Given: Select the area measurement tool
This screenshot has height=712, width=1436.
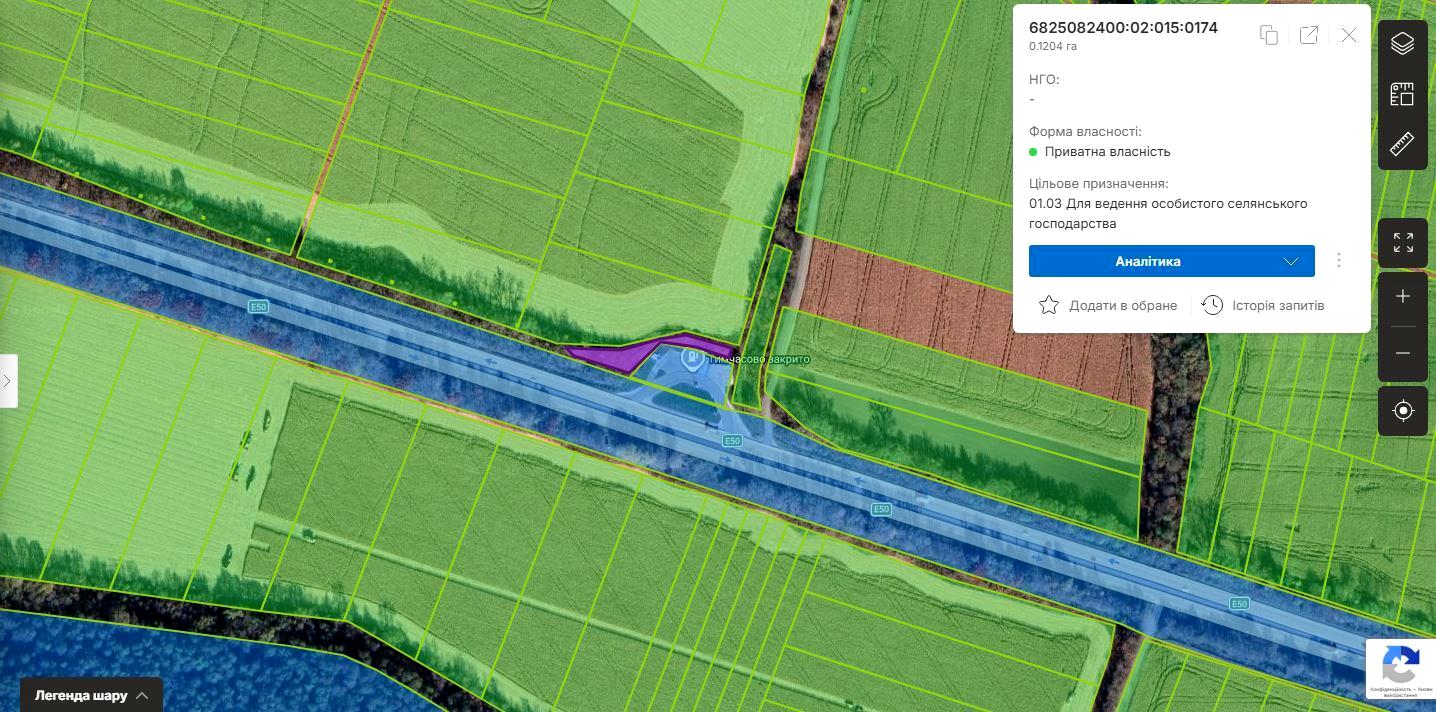Looking at the screenshot, I should (1402, 95).
